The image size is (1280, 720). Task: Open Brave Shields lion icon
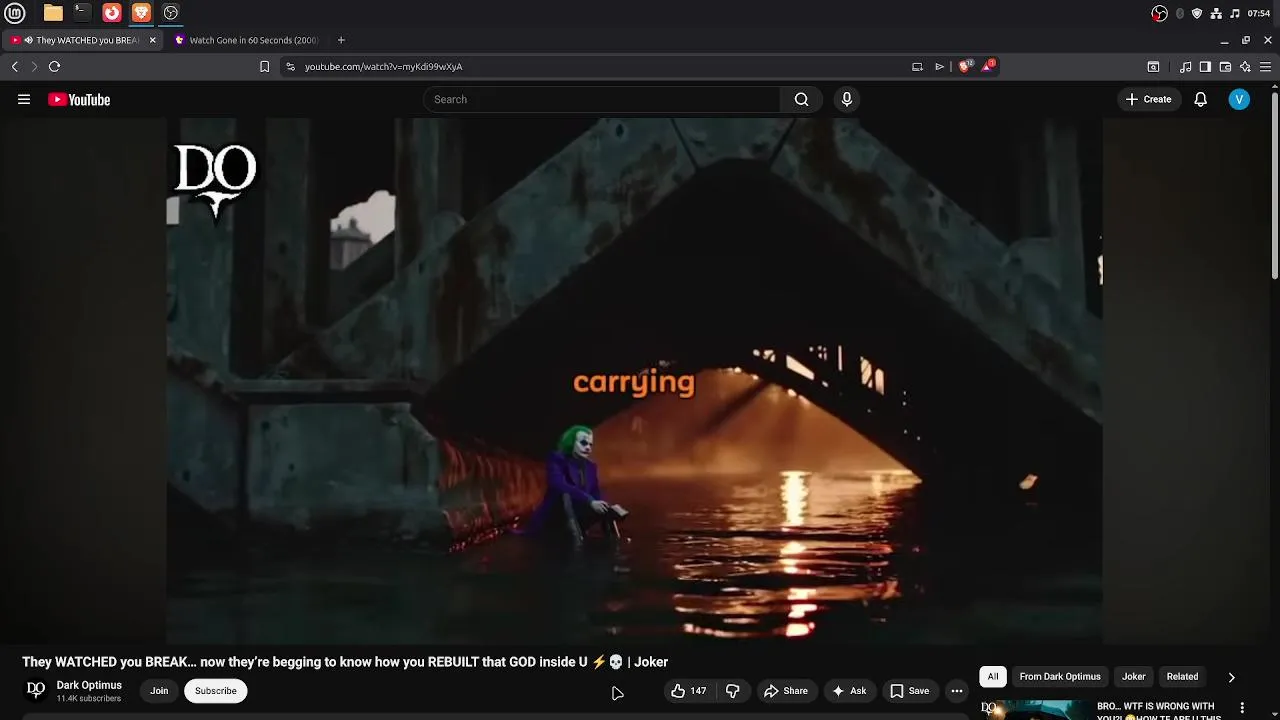964,66
